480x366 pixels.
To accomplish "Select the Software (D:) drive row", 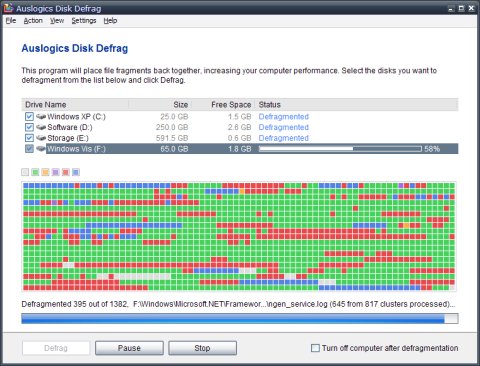I will pos(240,127).
